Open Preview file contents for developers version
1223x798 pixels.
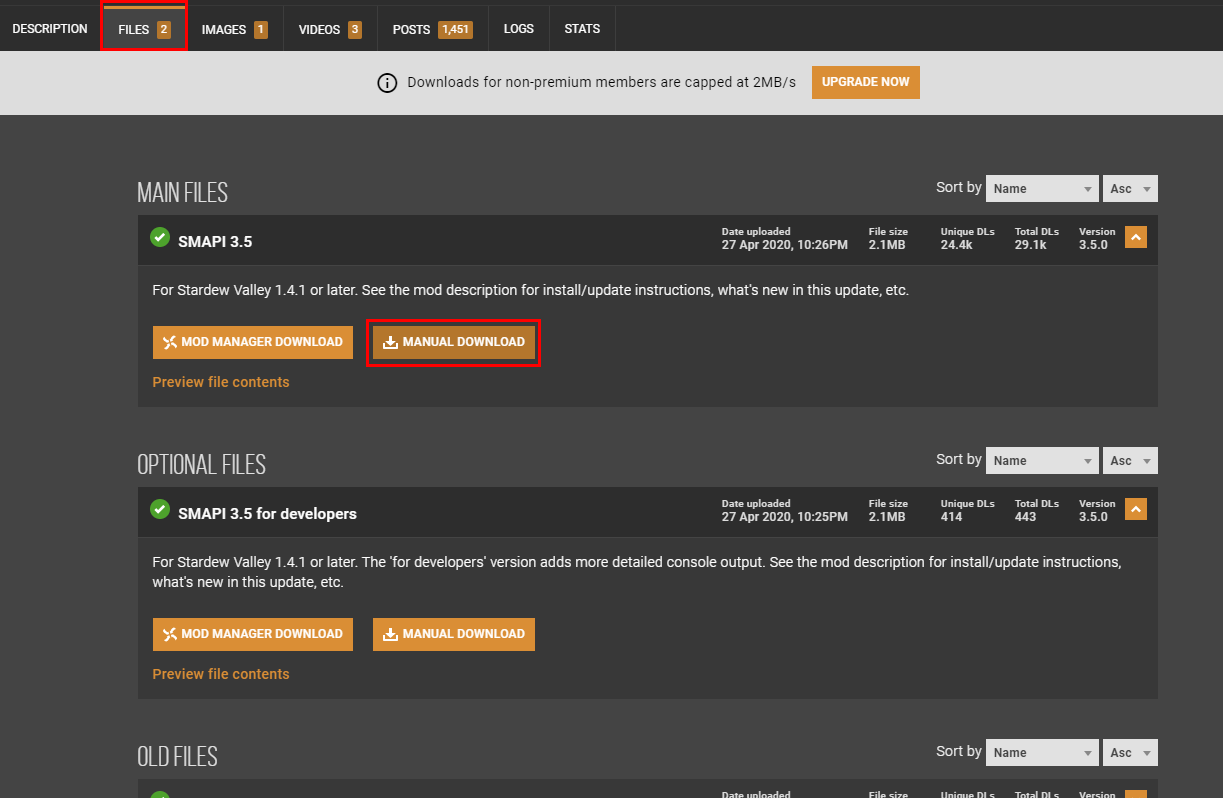click(221, 674)
